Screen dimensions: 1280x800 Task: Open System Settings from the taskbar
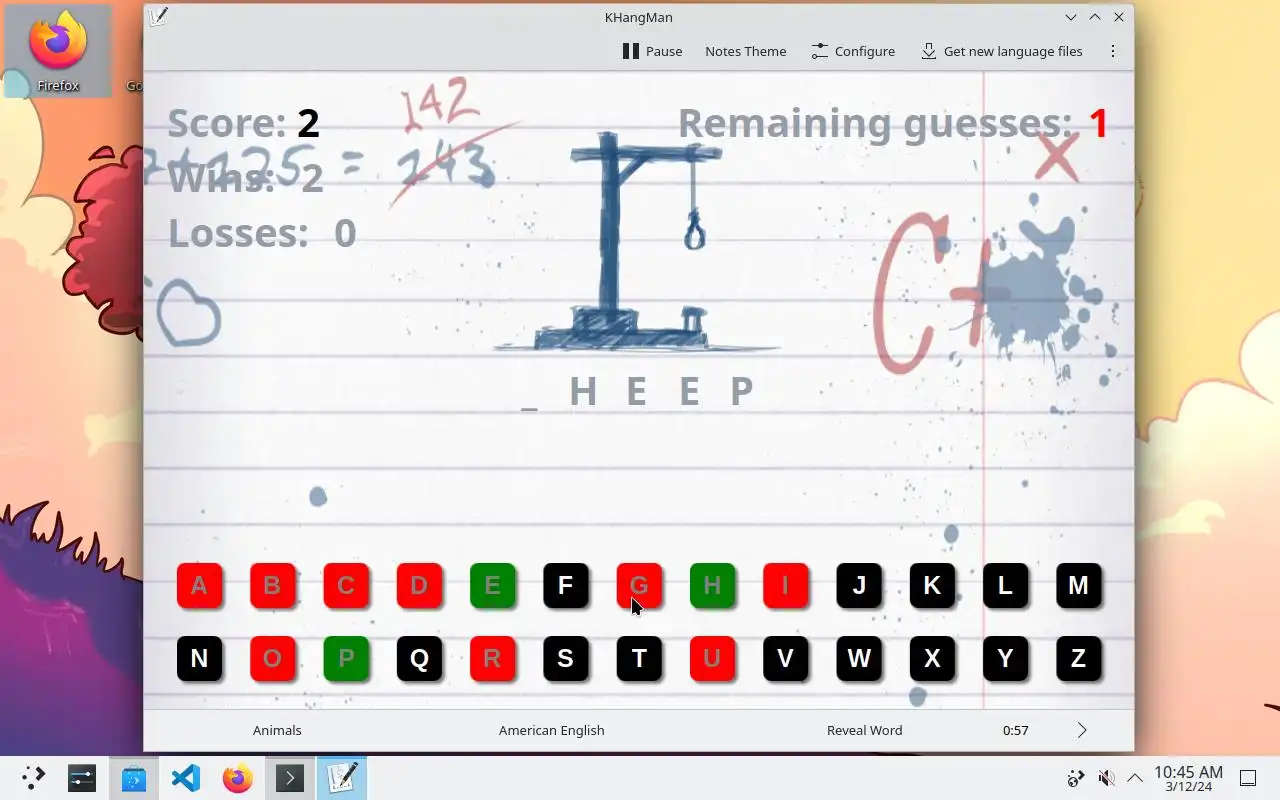click(x=82, y=778)
